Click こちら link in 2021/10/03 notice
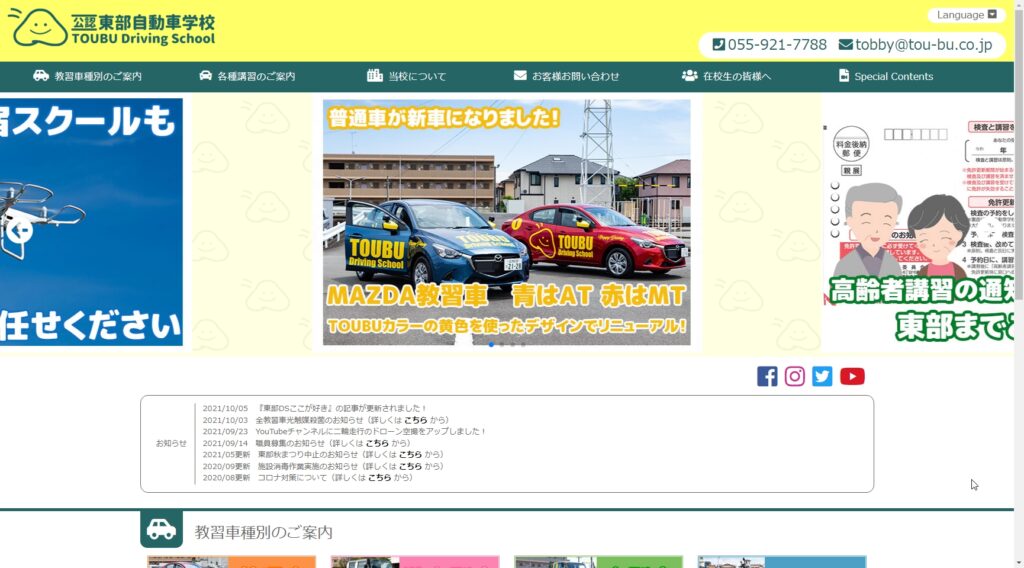Viewport: 1024px width, 568px height. (x=415, y=420)
